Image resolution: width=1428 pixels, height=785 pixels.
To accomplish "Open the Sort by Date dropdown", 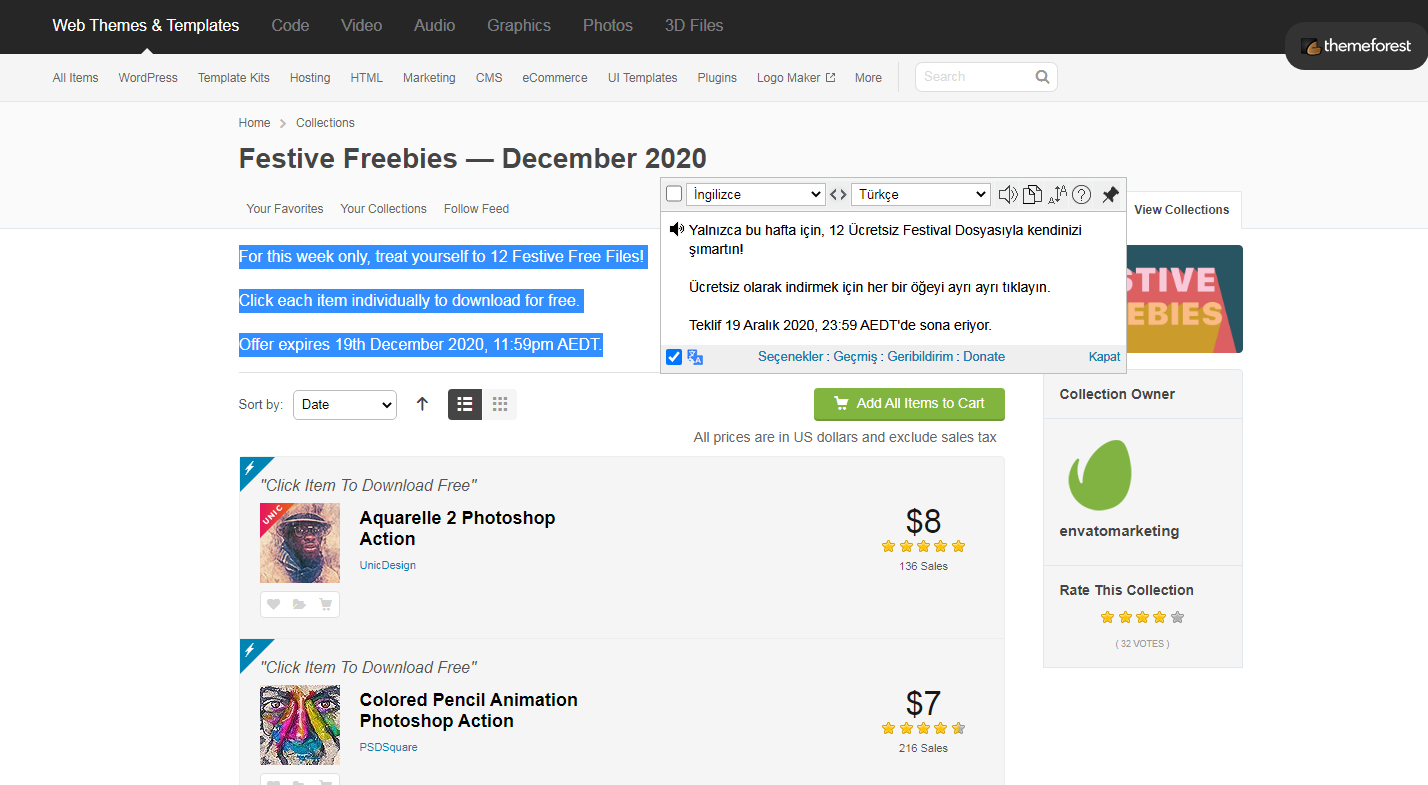I will (x=345, y=404).
